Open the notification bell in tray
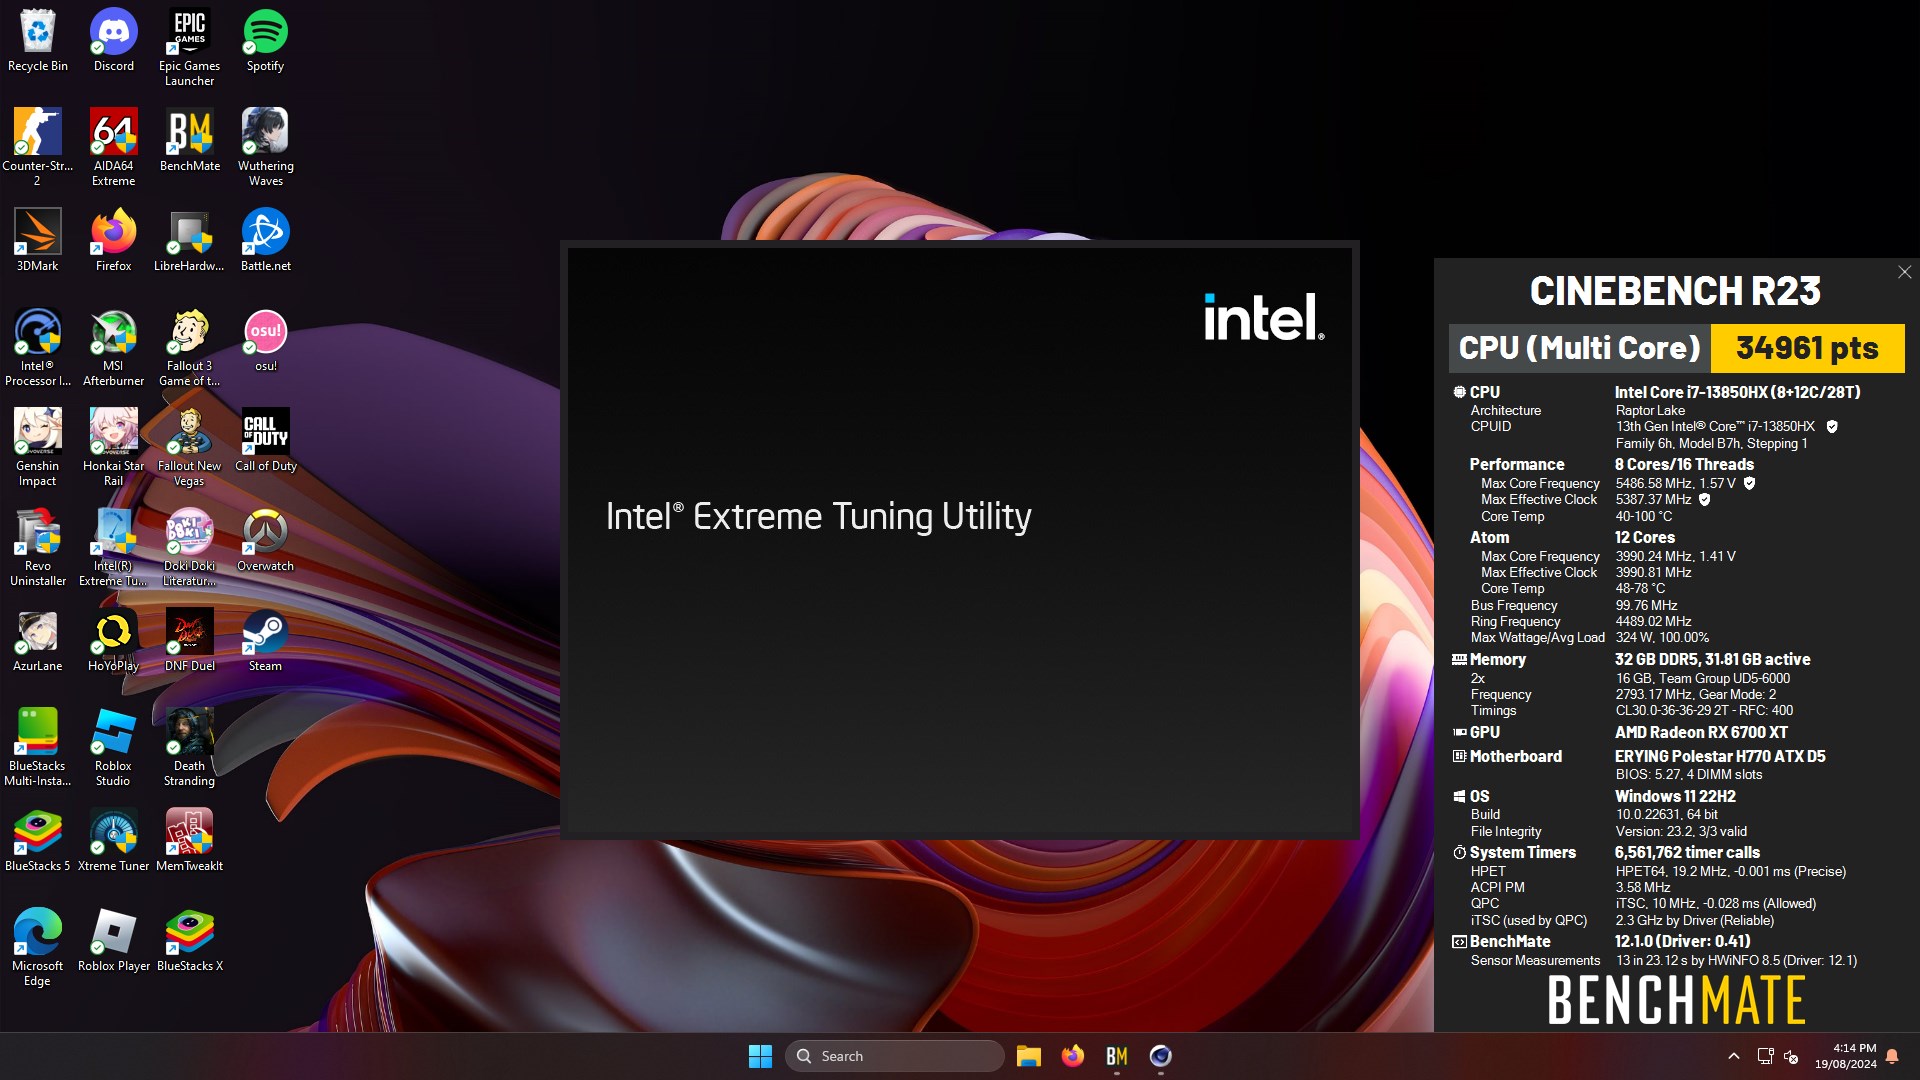 click(x=1892, y=1056)
